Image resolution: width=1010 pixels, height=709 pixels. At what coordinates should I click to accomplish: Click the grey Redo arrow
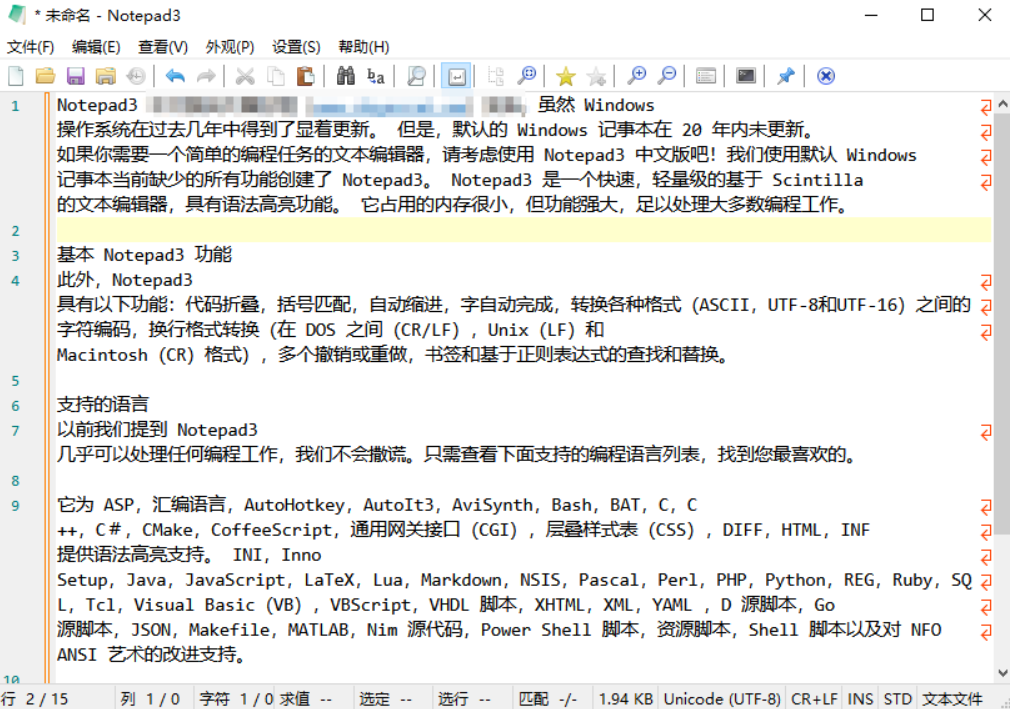click(x=205, y=76)
